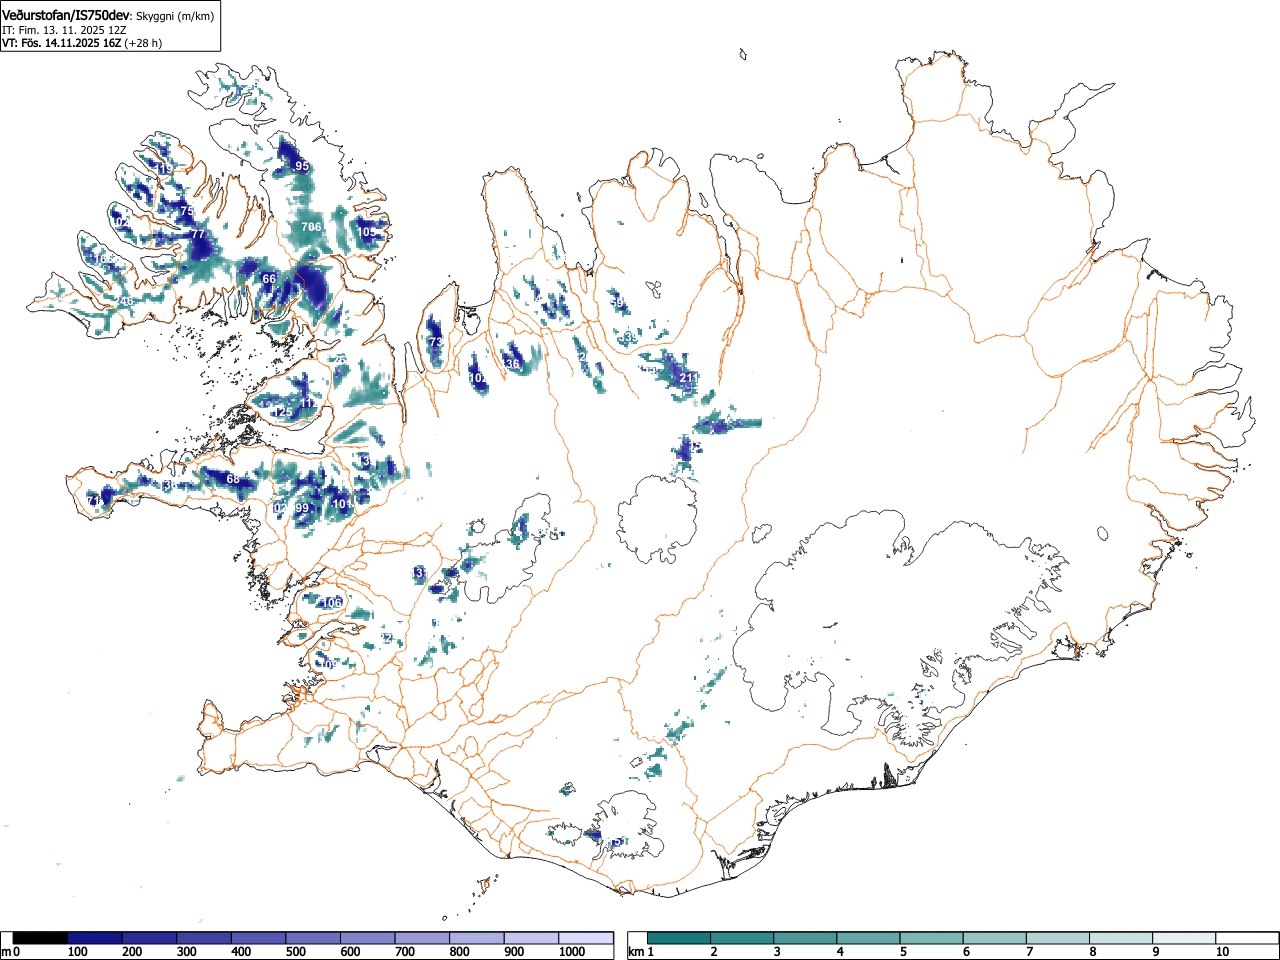Pick the 500–600 m legend swatch

[x=314, y=938]
